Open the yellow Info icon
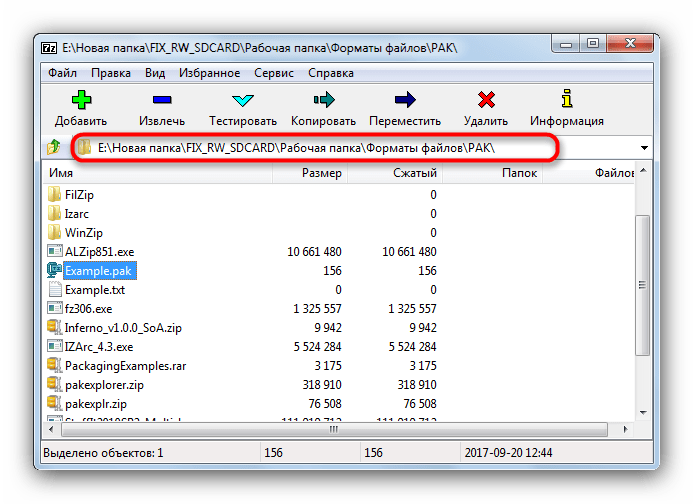 coord(567,99)
